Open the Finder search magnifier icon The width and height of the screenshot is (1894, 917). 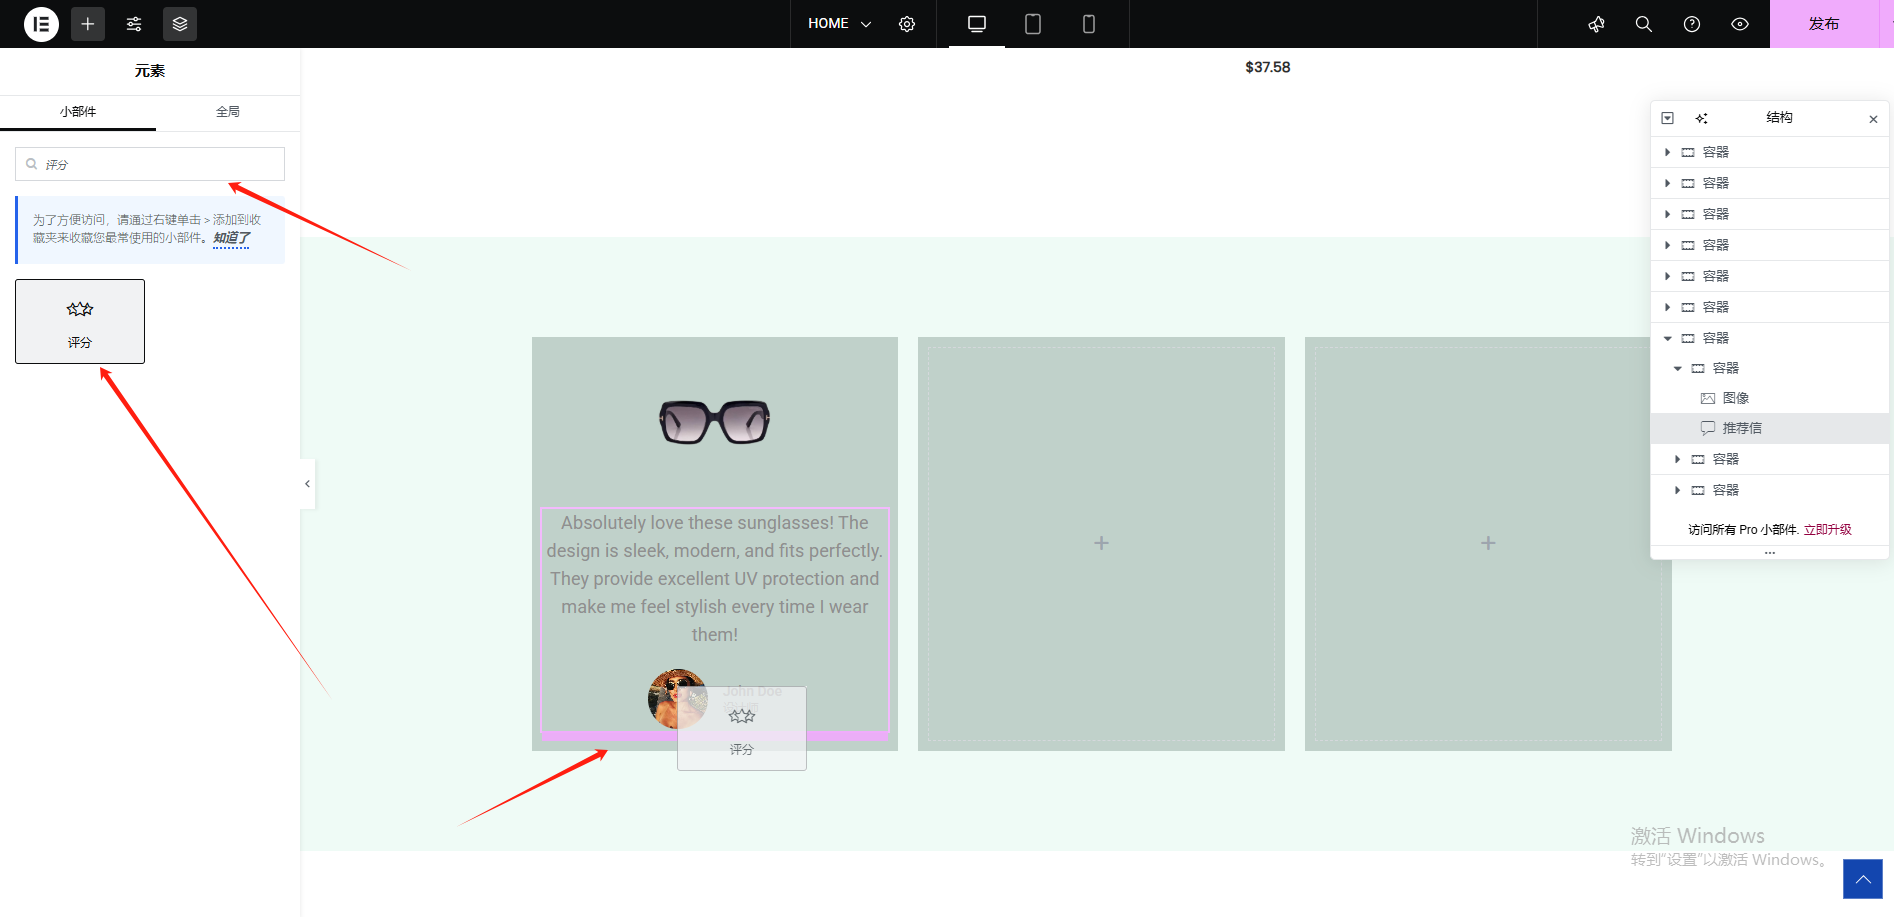[1643, 24]
